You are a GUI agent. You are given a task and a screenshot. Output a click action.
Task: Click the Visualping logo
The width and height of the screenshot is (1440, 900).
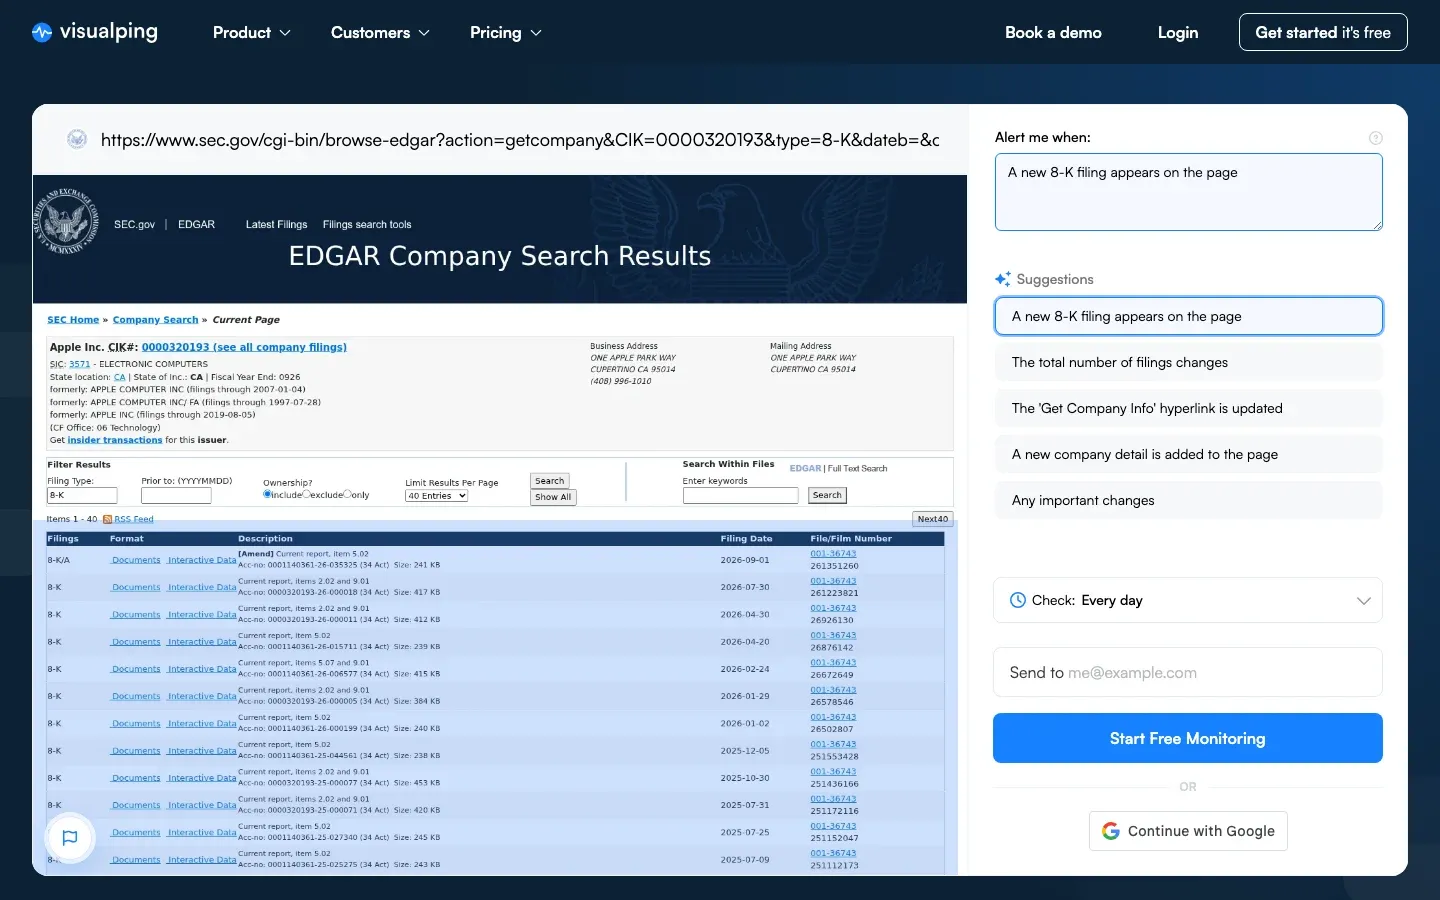tap(95, 32)
